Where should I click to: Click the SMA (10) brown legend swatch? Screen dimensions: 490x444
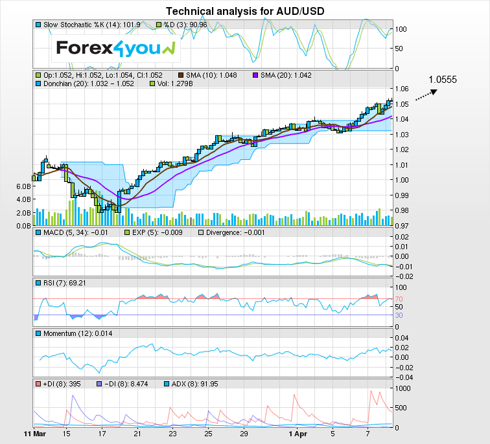coord(181,75)
